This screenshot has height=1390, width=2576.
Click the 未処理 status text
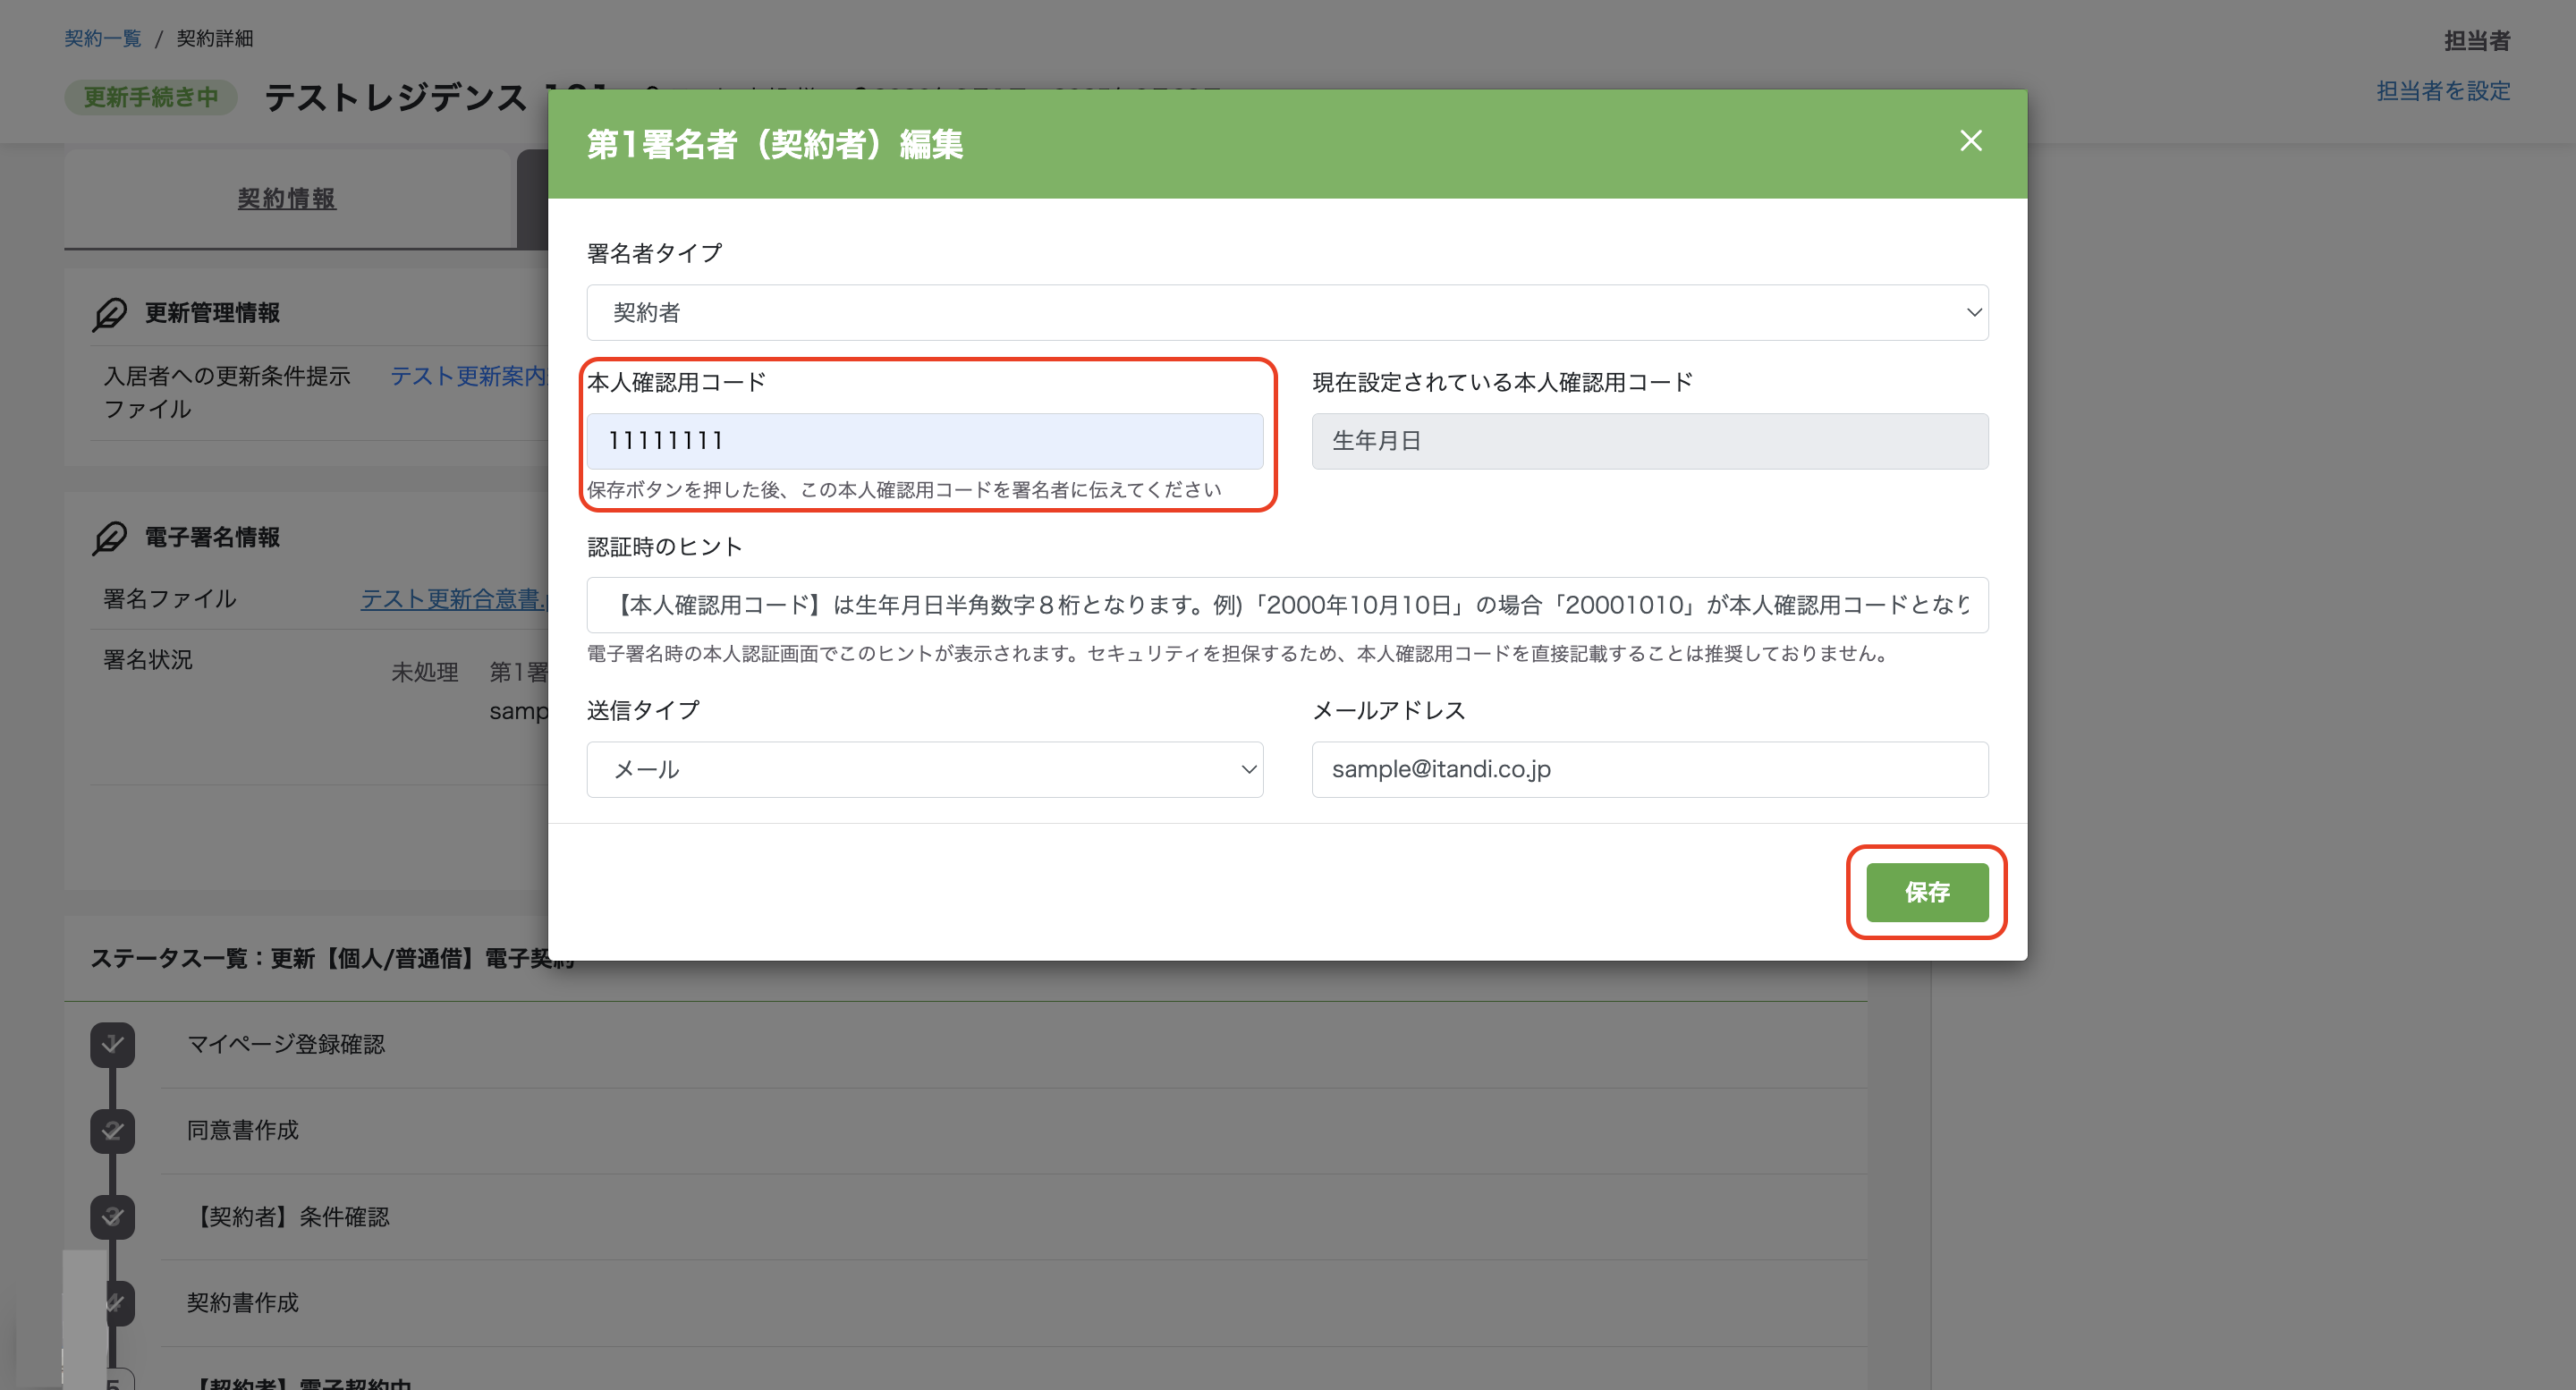[424, 672]
